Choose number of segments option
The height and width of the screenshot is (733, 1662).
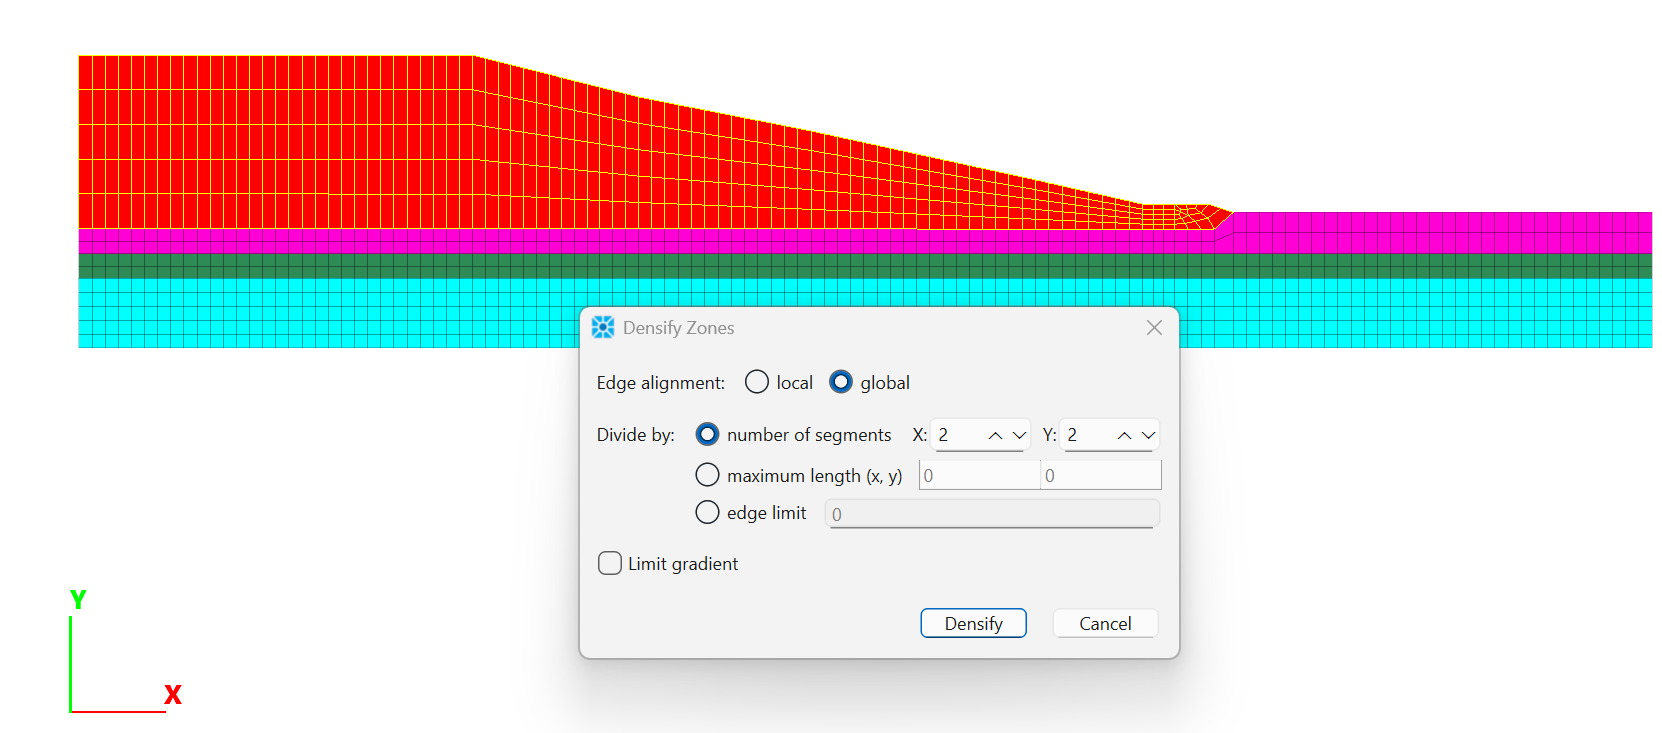coord(707,434)
